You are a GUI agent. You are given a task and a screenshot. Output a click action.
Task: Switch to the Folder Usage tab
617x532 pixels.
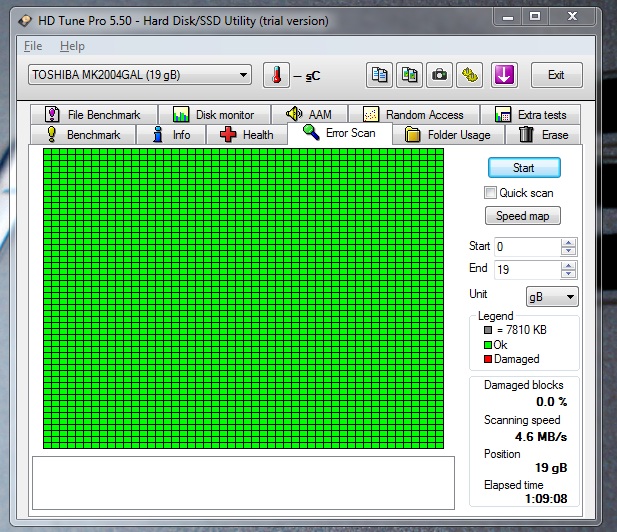click(447, 135)
